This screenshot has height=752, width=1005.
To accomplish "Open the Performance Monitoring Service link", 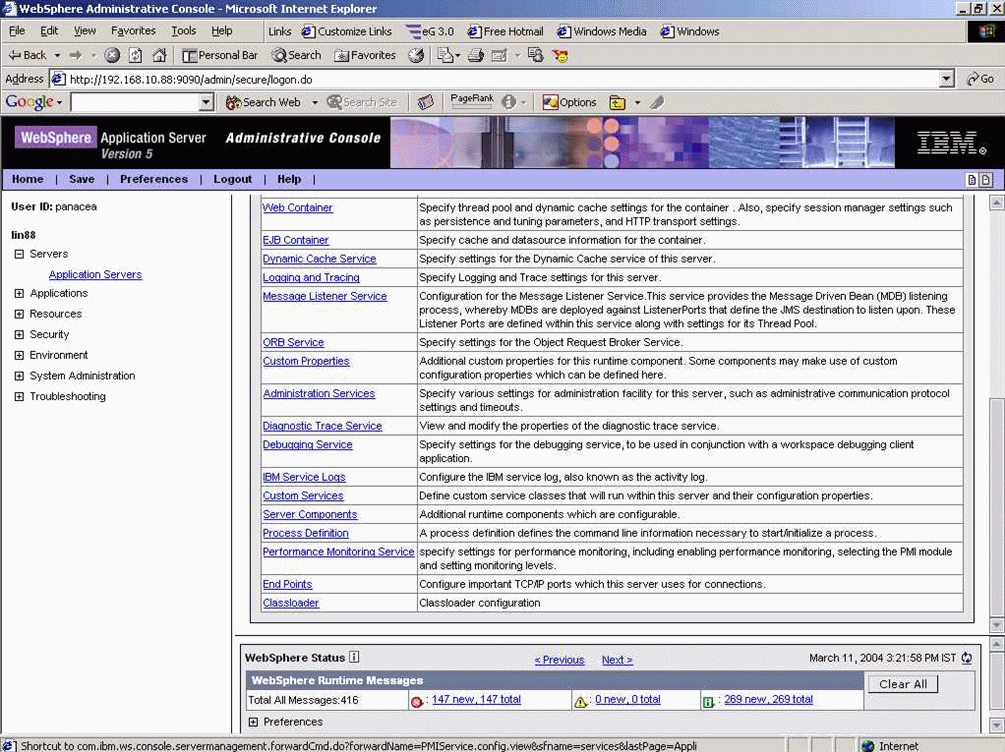I will coord(338,552).
